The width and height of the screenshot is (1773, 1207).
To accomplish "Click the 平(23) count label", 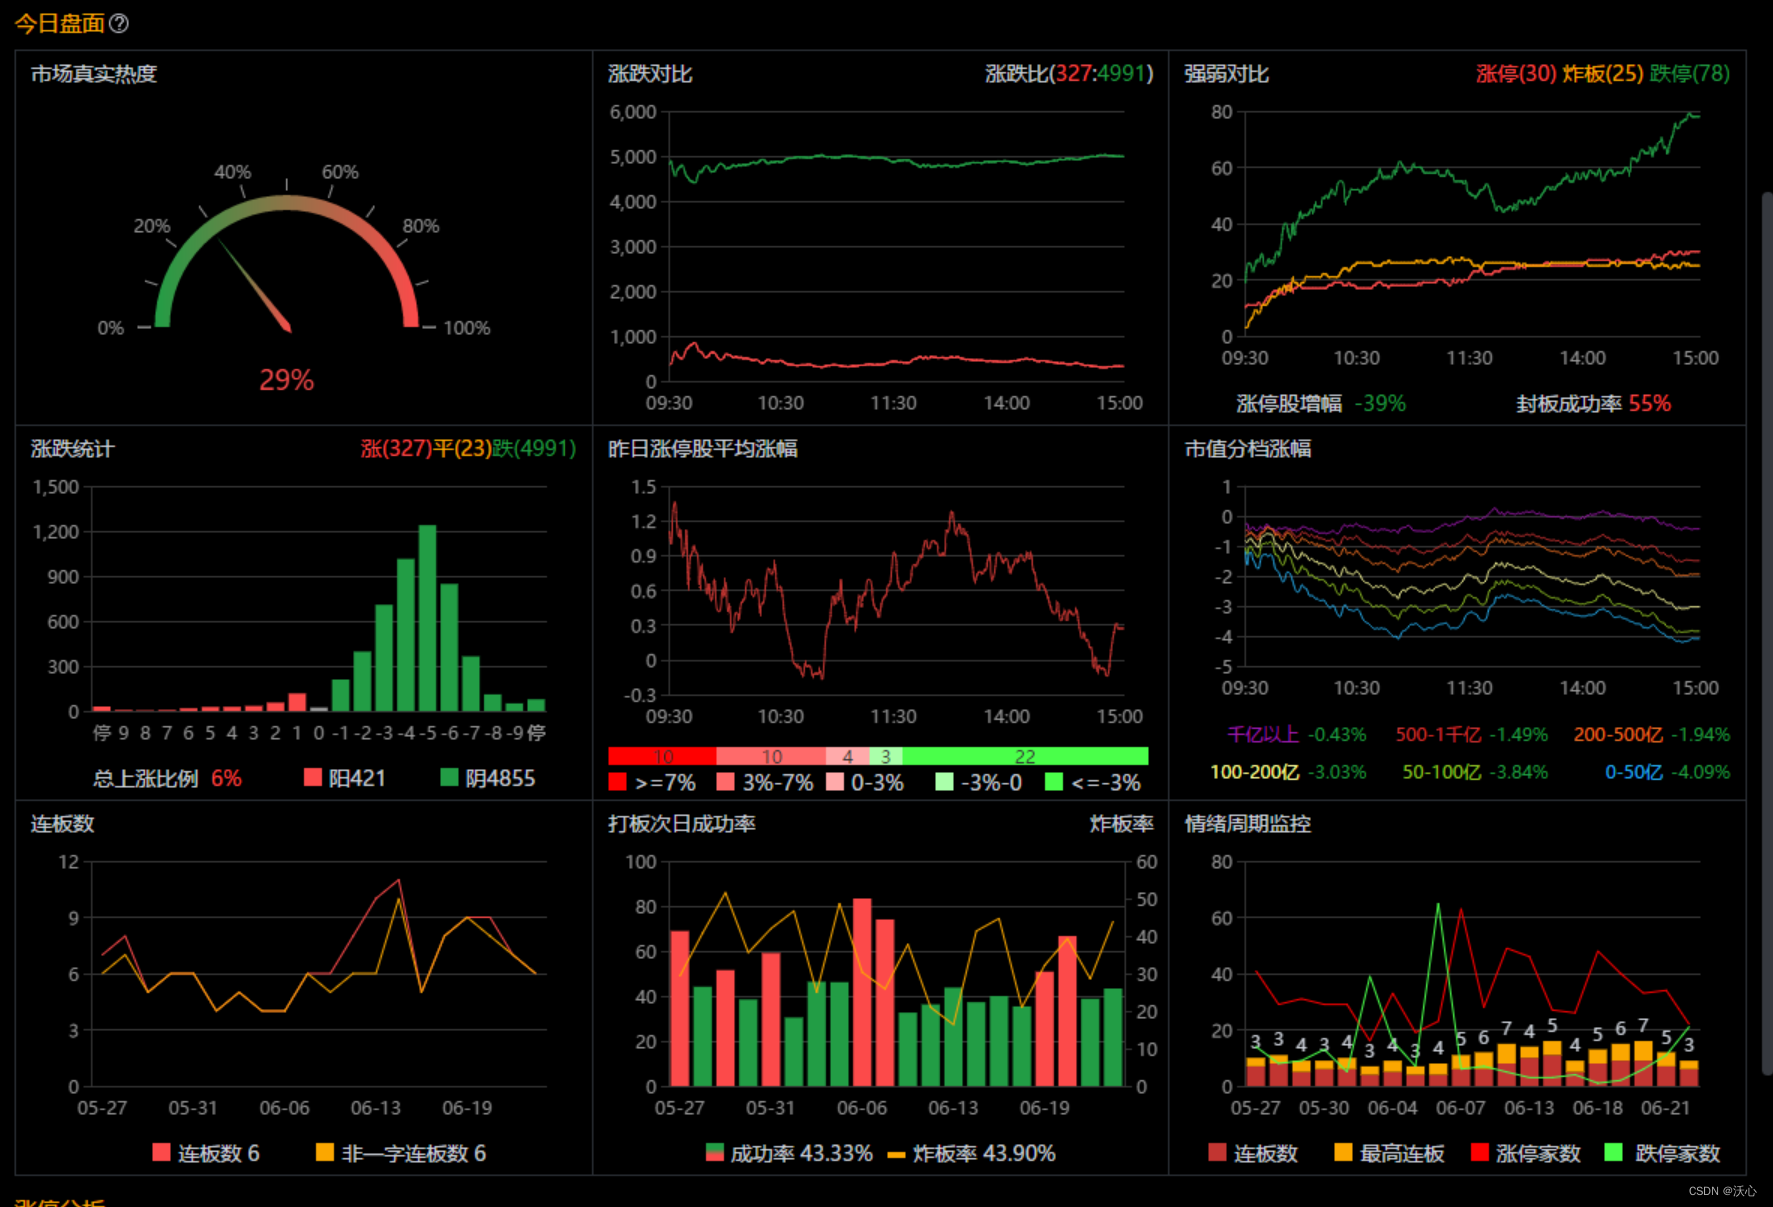I will point(462,449).
